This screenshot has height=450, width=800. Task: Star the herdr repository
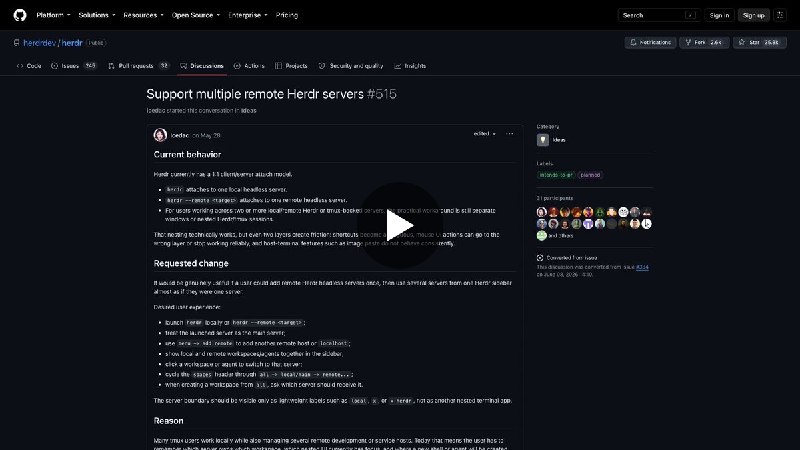point(760,42)
